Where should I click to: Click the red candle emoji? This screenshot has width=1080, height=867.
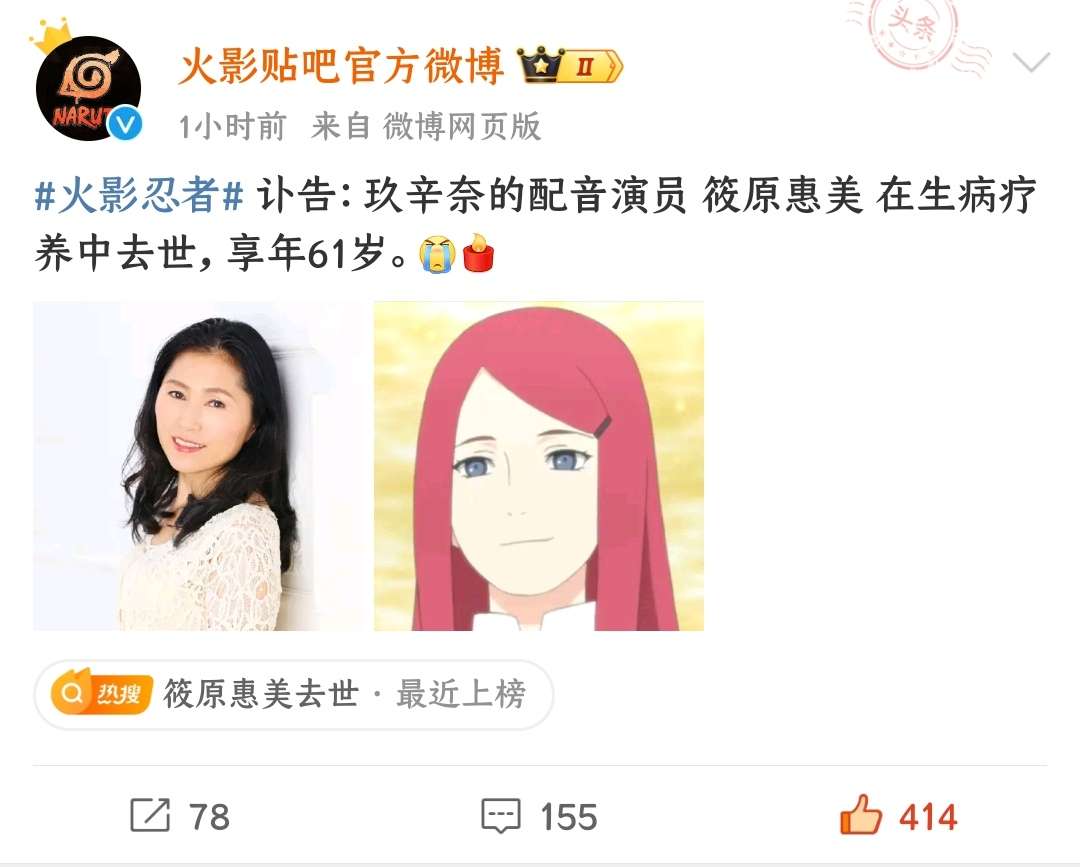[479, 253]
